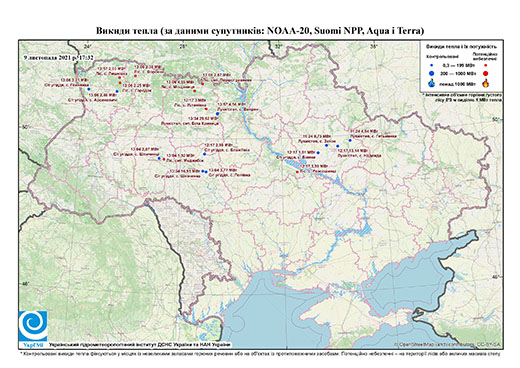520x368 pixels.
Task: Click the '13:06 4,55 МВт' label
Action: (x=180, y=82)
